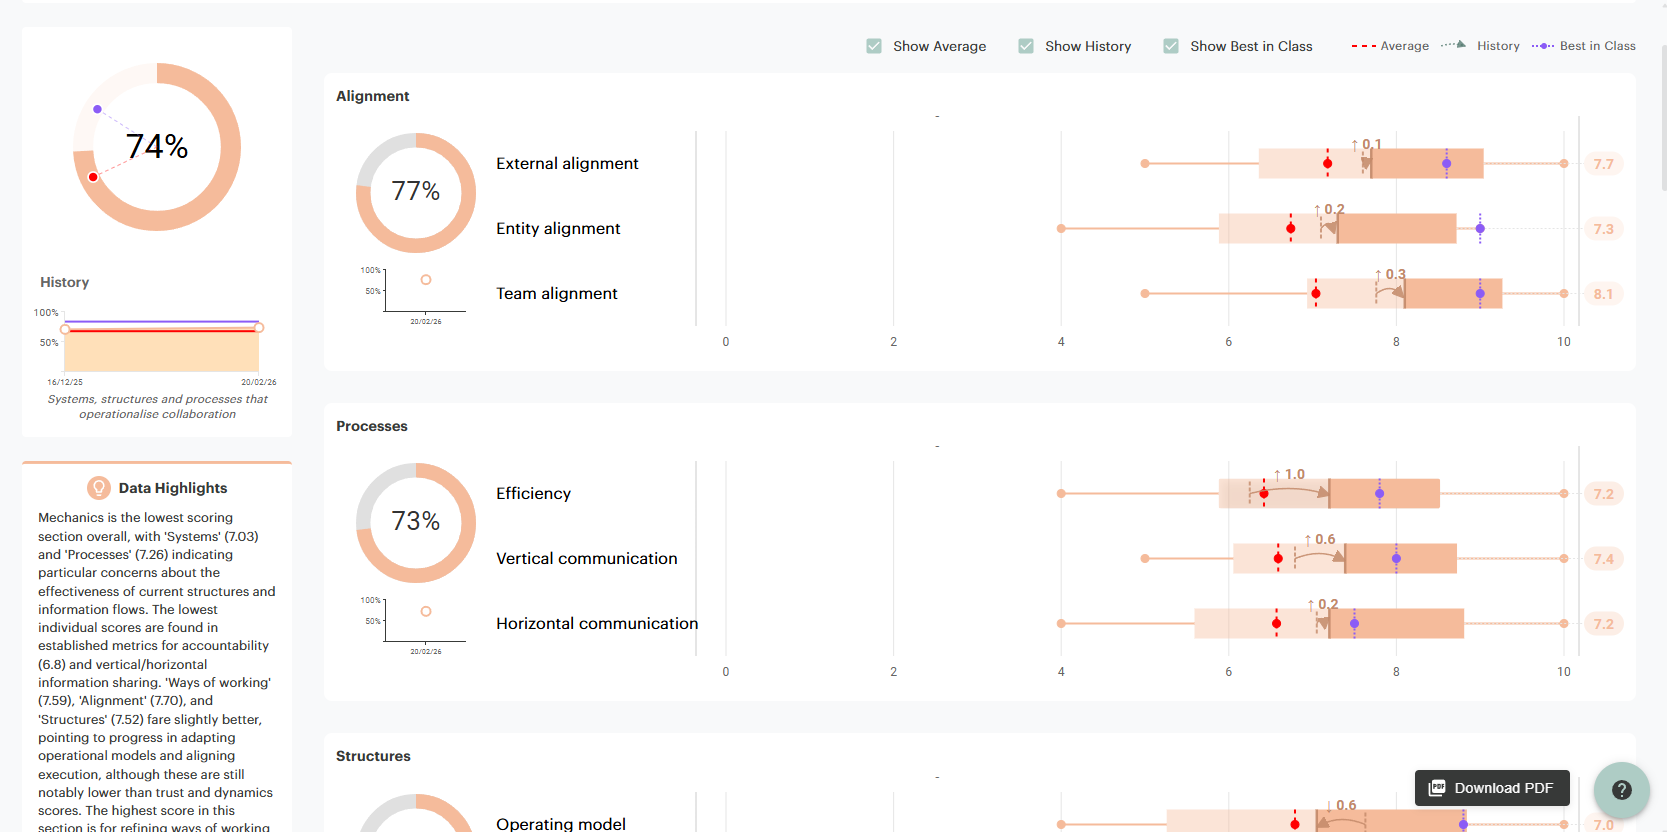This screenshot has width=1667, height=832.
Task: Click the 'Entity alignment' label
Action: pyautogui.click(x=558, y=228)
